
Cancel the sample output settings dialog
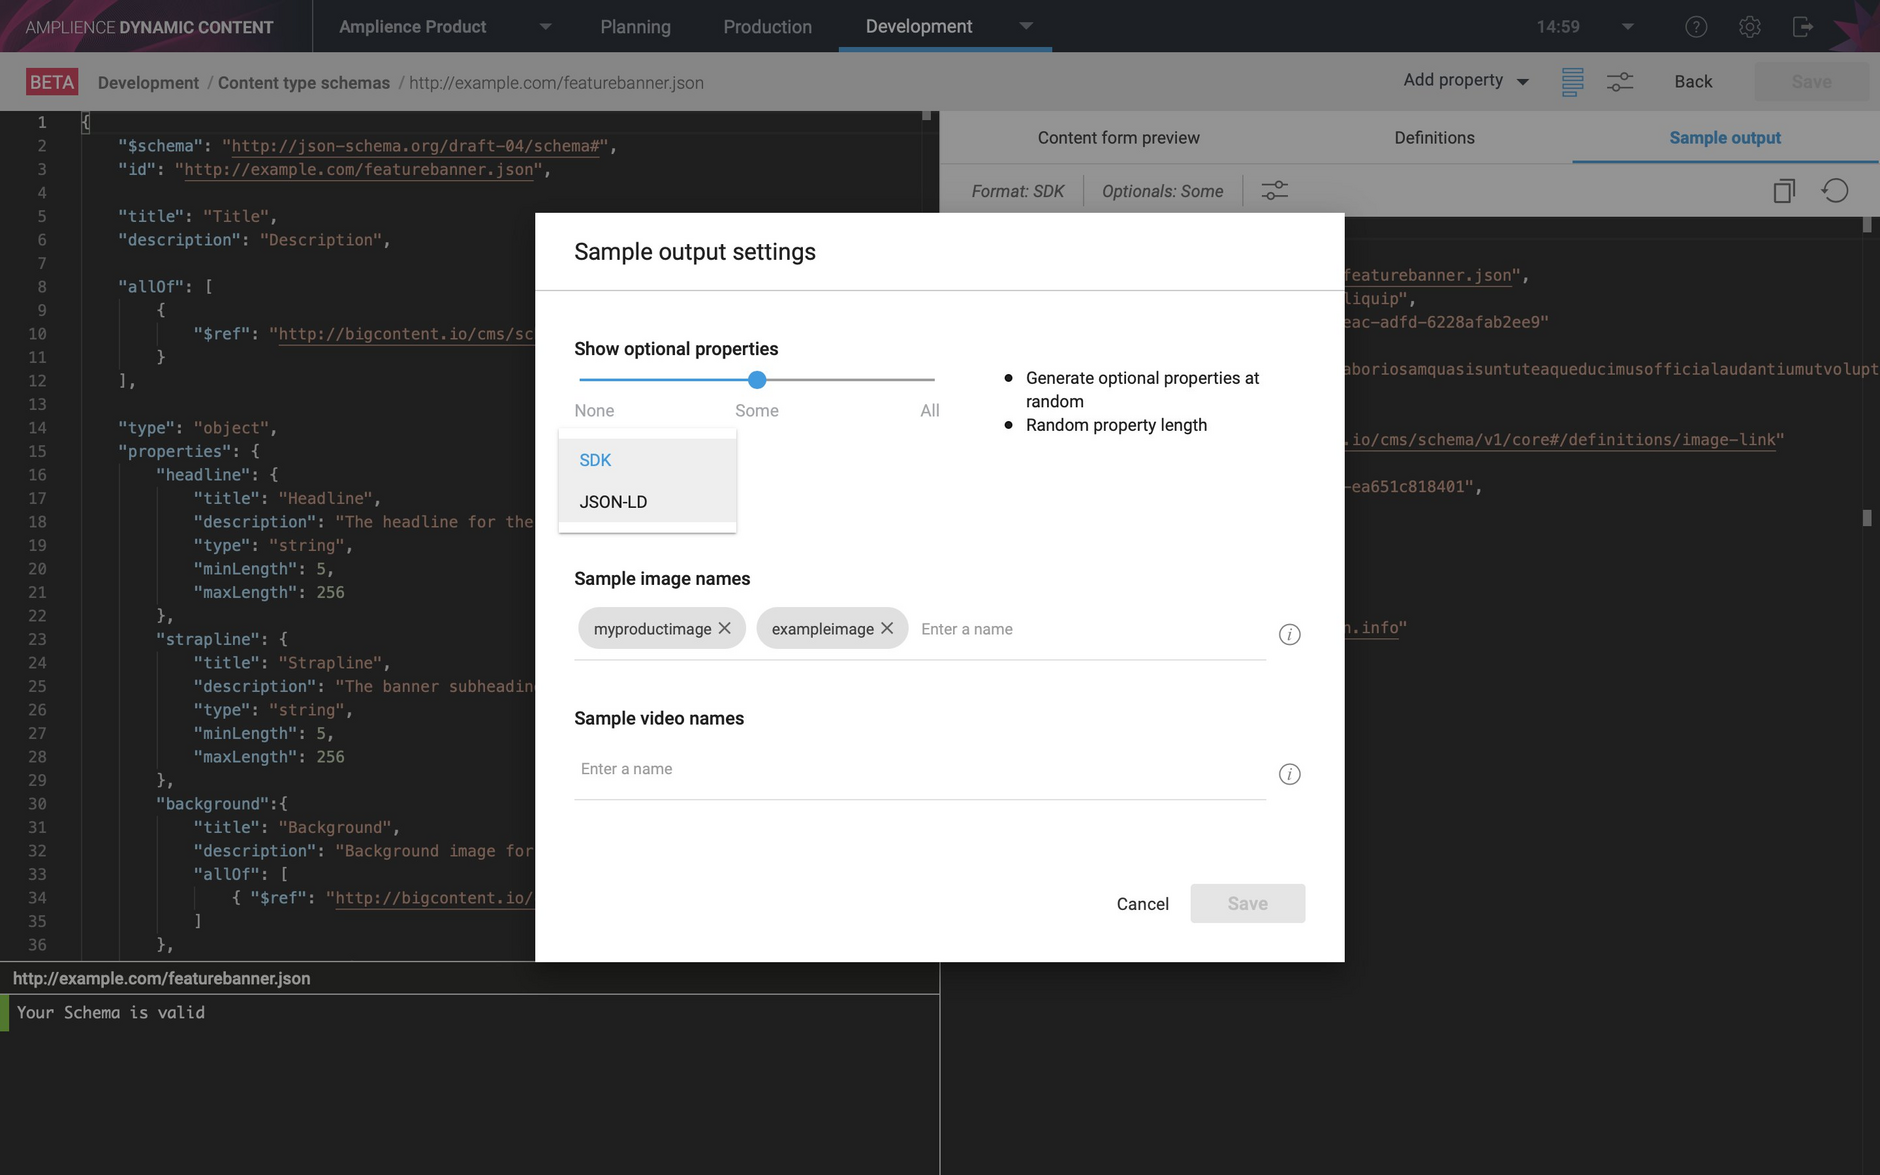coord(1142,904)
